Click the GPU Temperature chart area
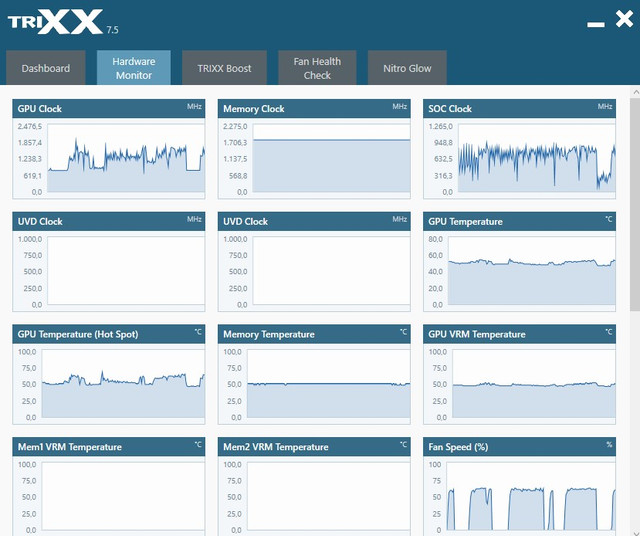 pos(531,271)
